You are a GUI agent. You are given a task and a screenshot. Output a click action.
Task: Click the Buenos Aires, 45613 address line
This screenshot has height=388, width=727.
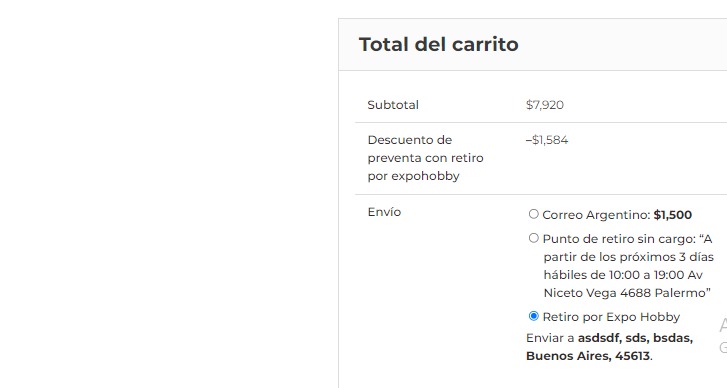[588, 356]
